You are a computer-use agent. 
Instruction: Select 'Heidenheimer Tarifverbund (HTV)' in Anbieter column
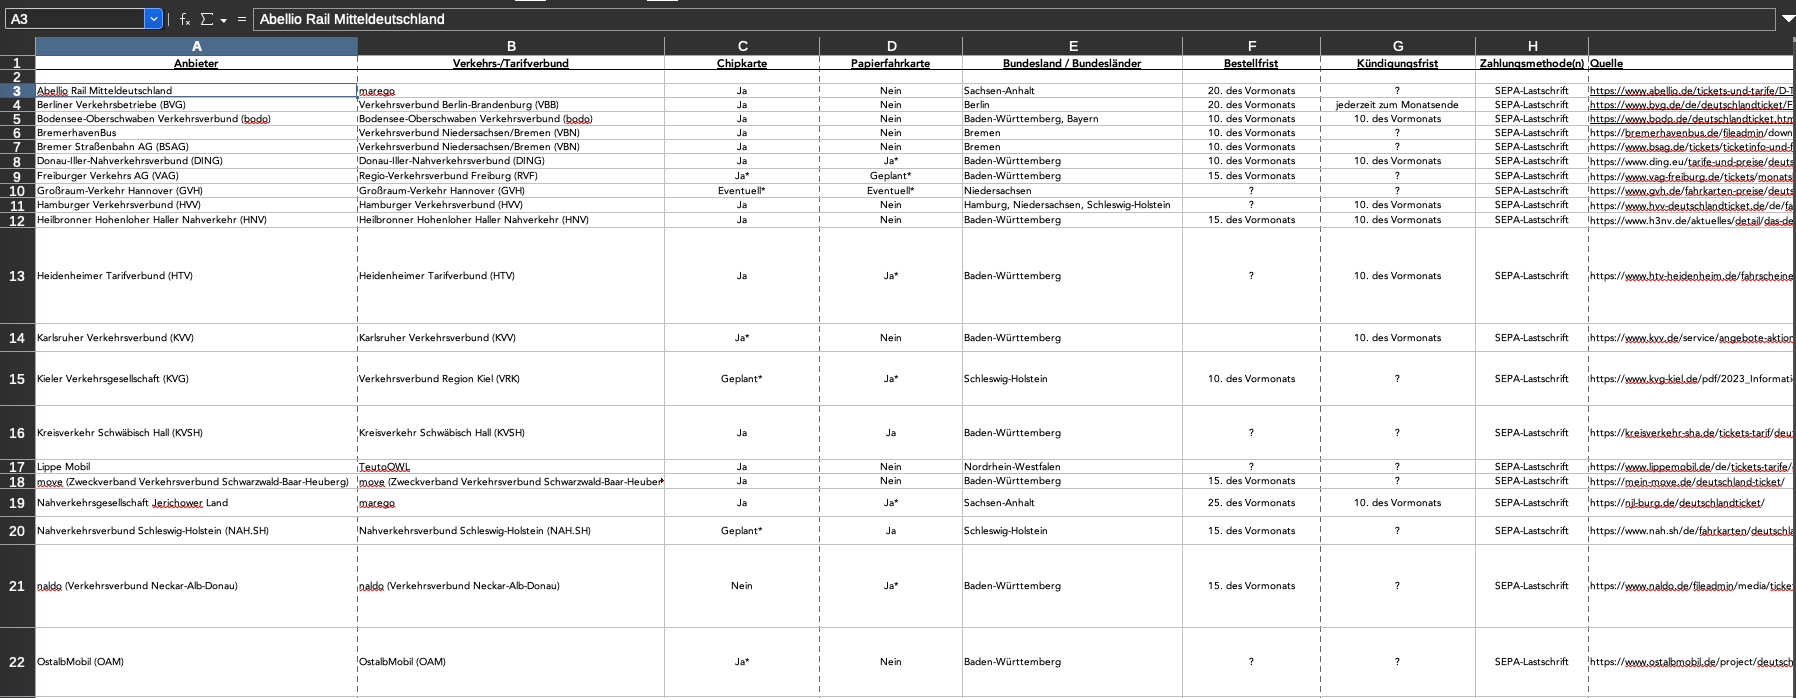point(196,276)
